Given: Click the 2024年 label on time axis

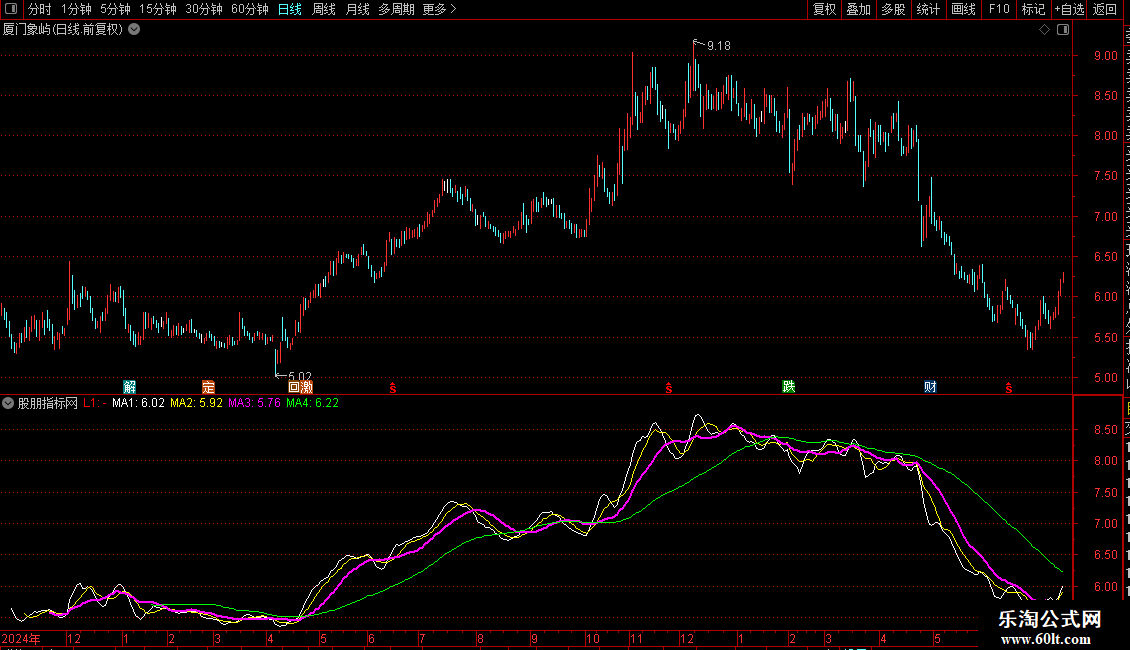Looking at the screenshot, I should [22, 638].
